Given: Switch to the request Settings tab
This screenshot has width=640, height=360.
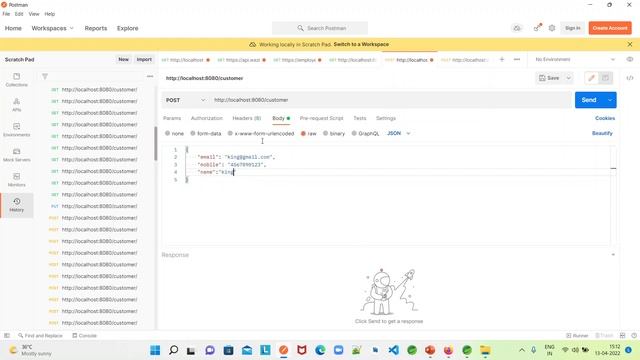Looking at the screenshot, I should [386, 118].
